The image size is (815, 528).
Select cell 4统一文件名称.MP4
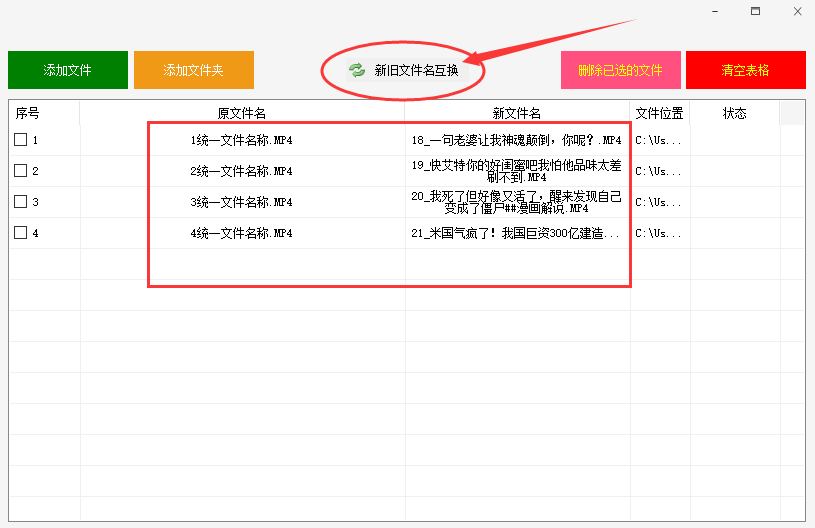click(242, 233)
